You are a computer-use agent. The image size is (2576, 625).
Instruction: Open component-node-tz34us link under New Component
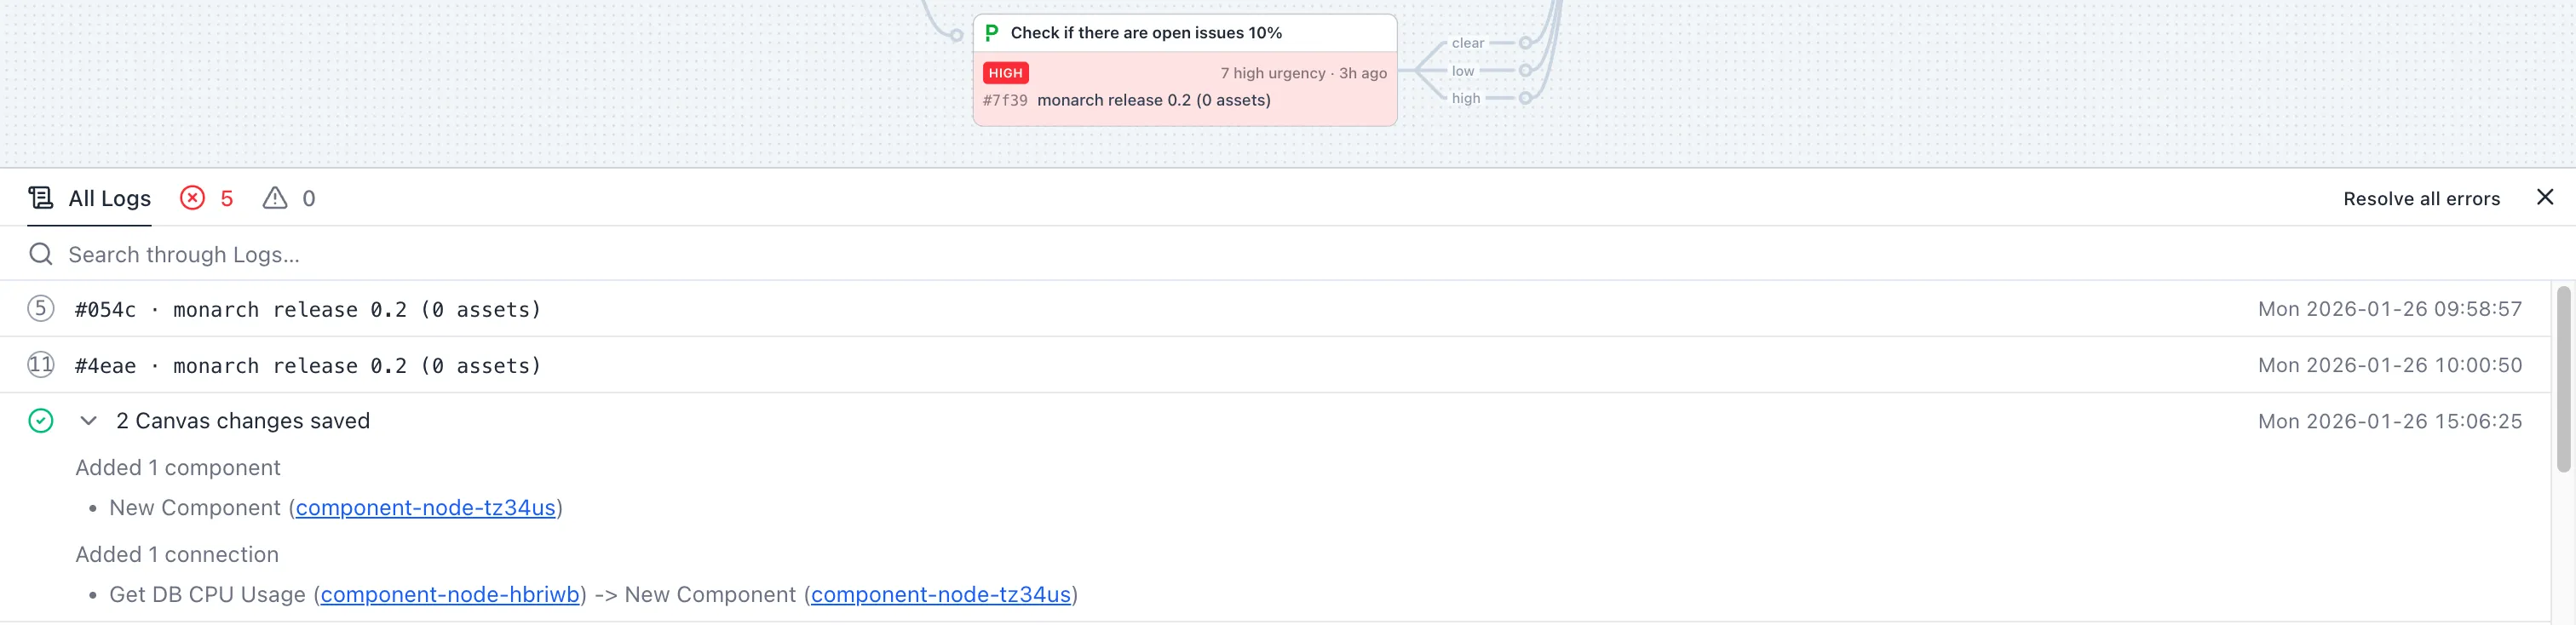coord(425,508)
